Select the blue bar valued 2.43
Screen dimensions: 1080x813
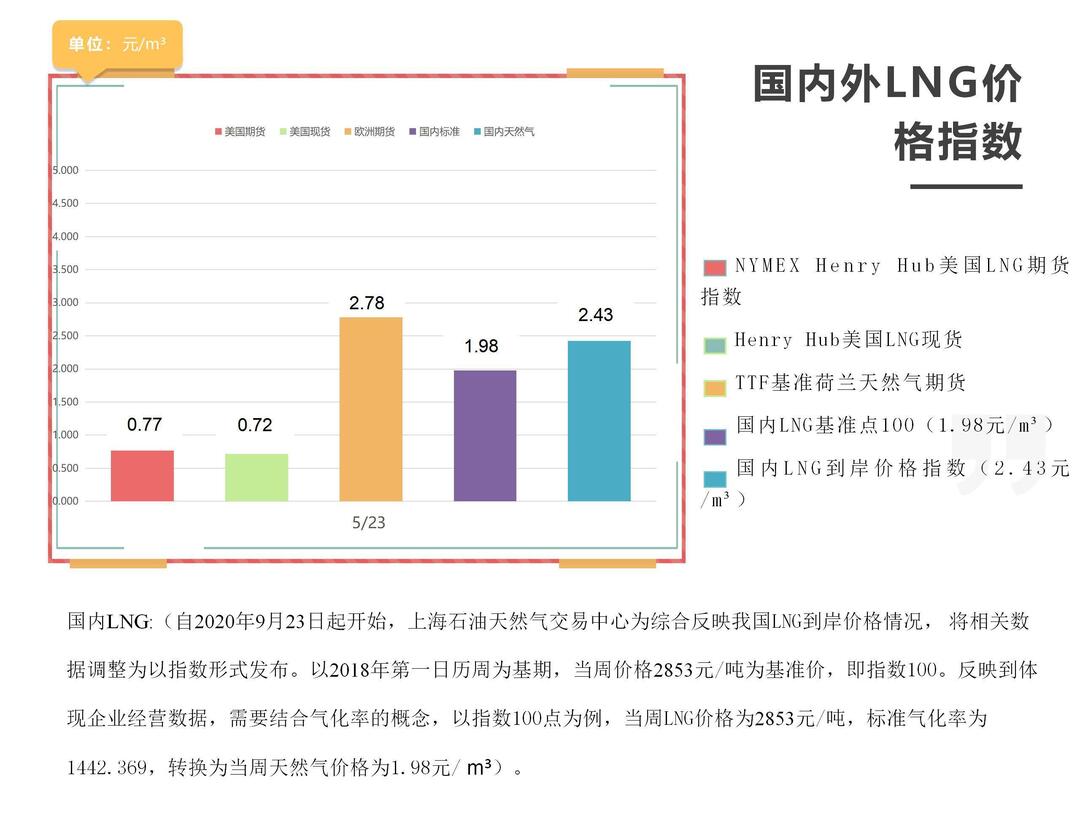pyautogui.click(x=599, y=420)
